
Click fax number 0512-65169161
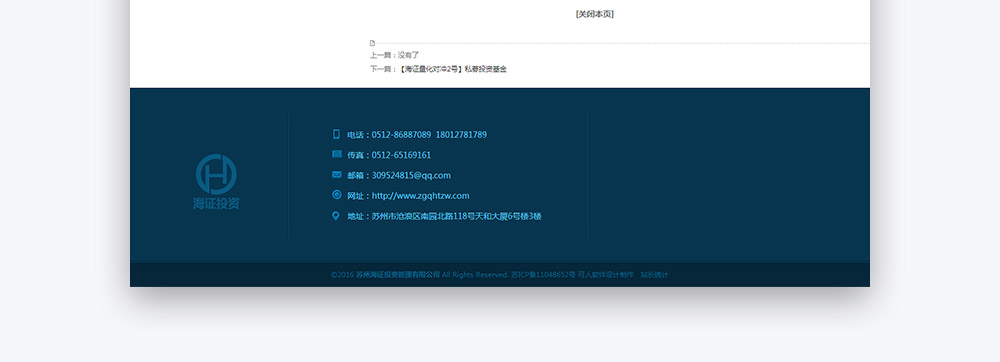[401, 155]
